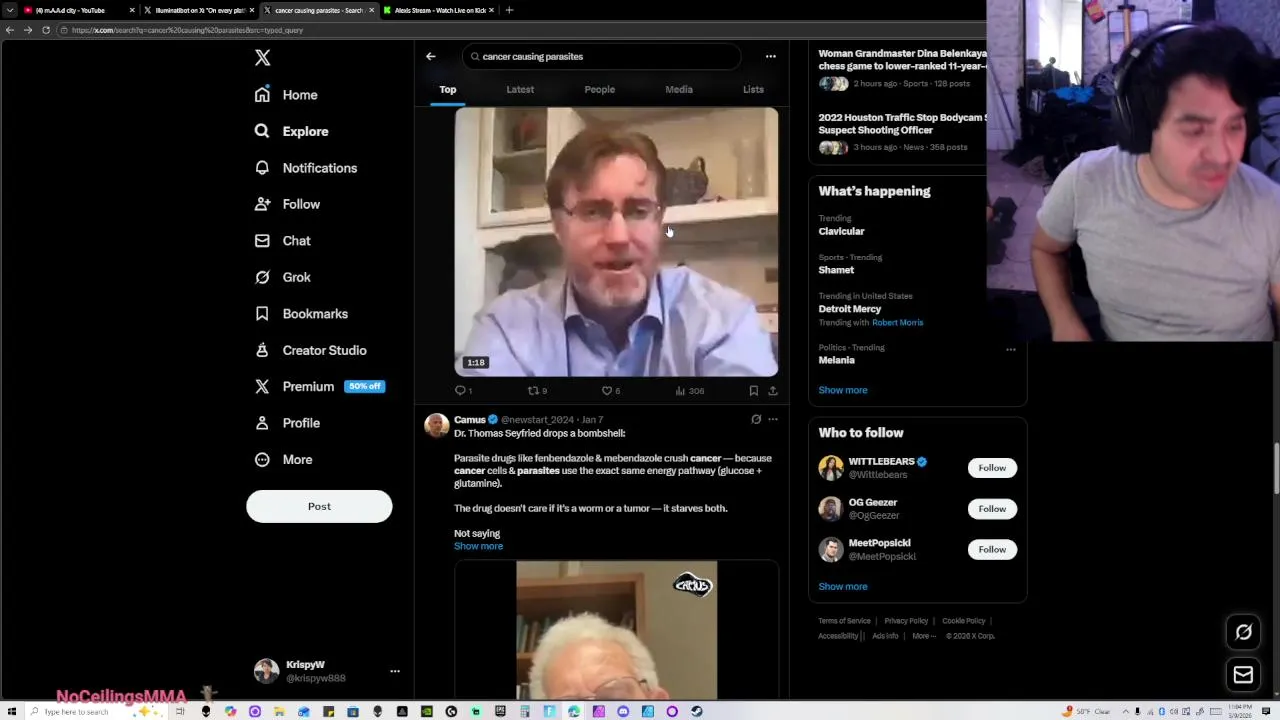This screenshot has height=720, width=1280.
Task: Switch to the People tab
Action: [600, 89]
